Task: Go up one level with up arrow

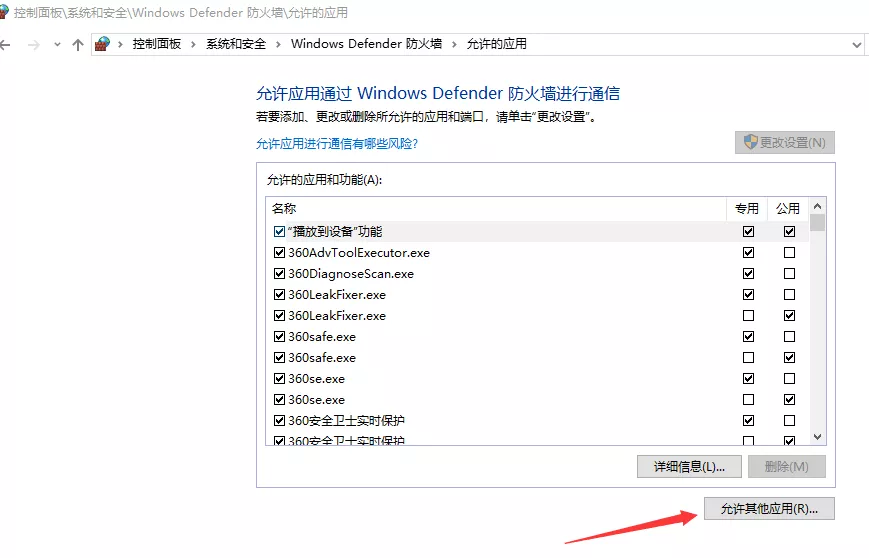Action: (x=78, y=45)
